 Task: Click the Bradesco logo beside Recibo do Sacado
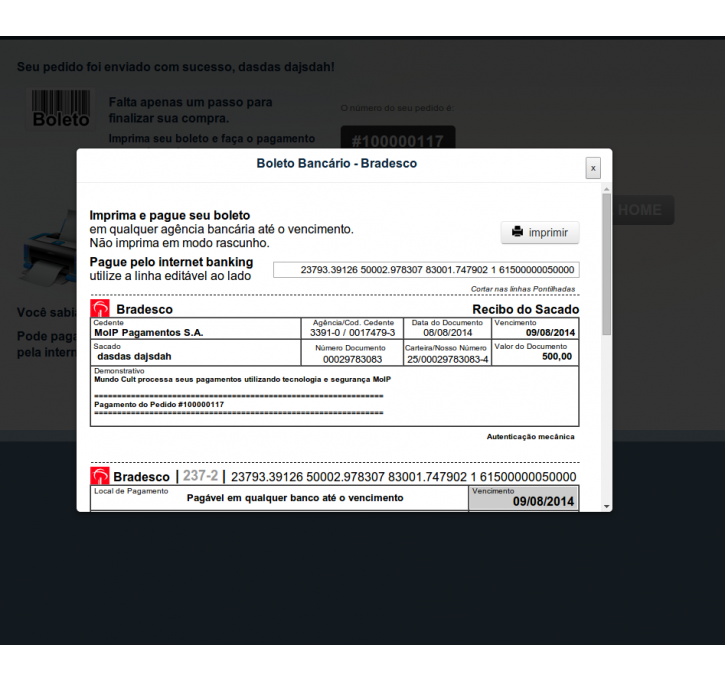100,308
